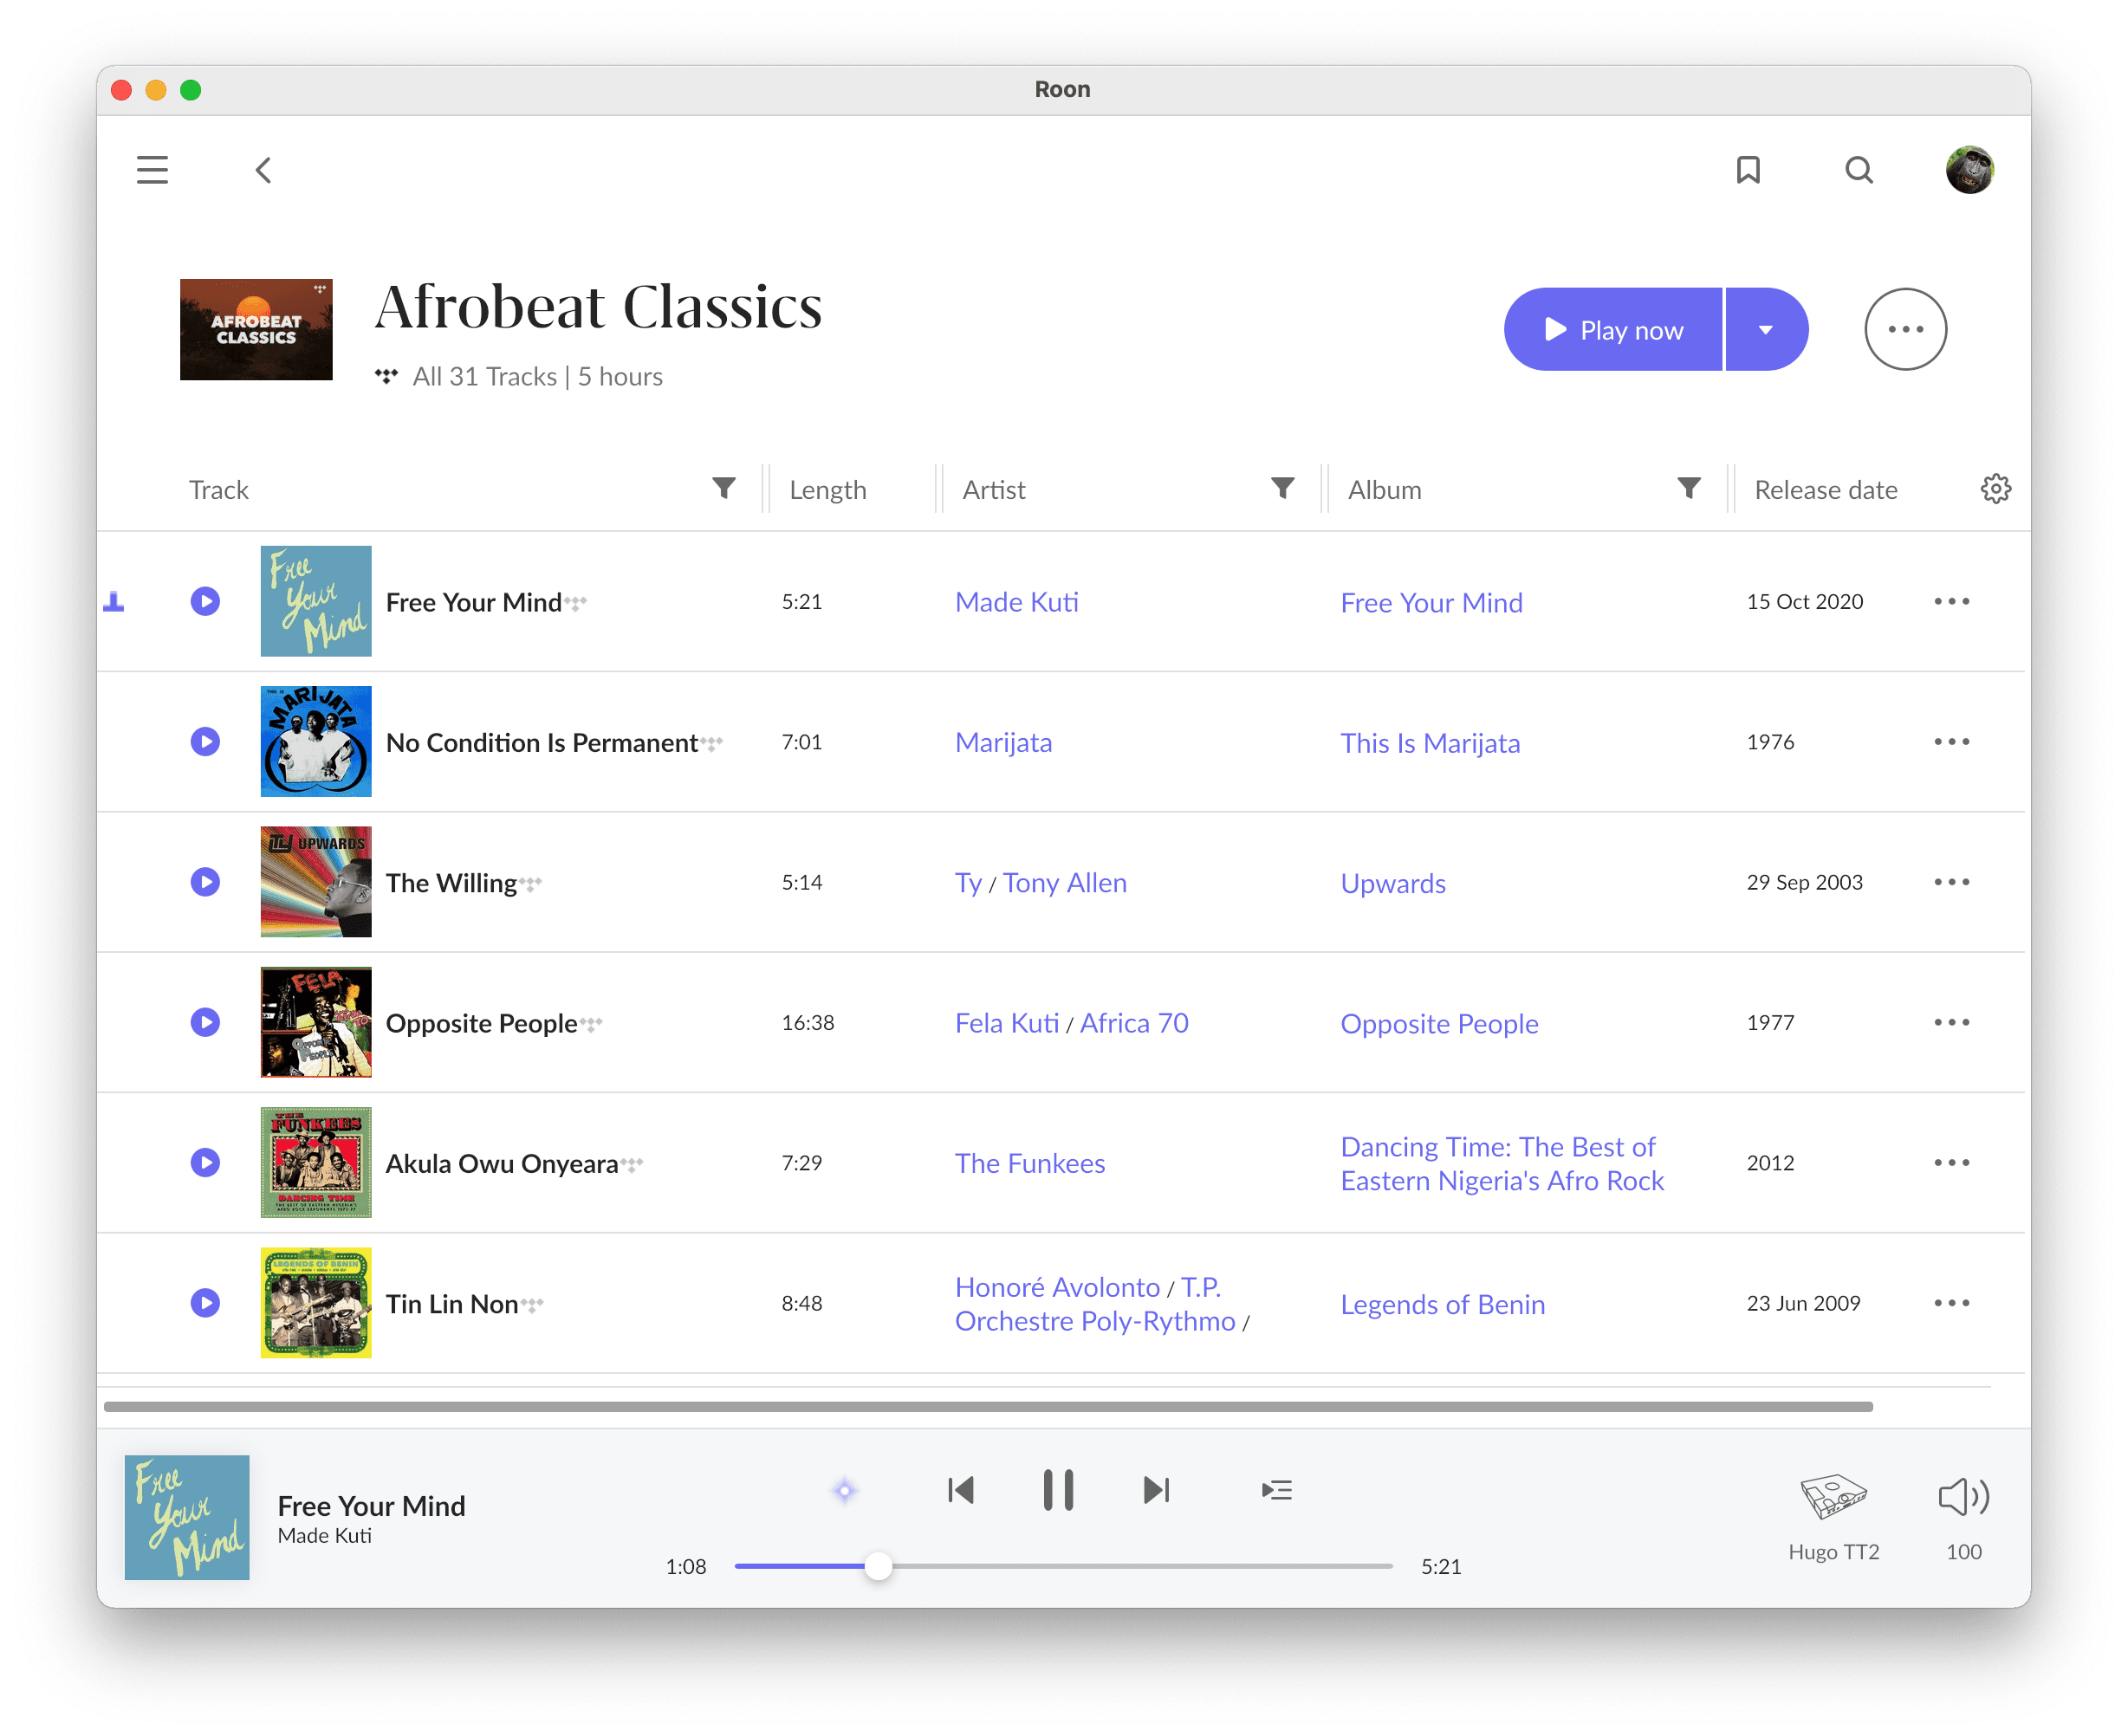Open the Artist column filter
The height and width of the screenshot is (1736, 2128).
[x=1282, y=488]
